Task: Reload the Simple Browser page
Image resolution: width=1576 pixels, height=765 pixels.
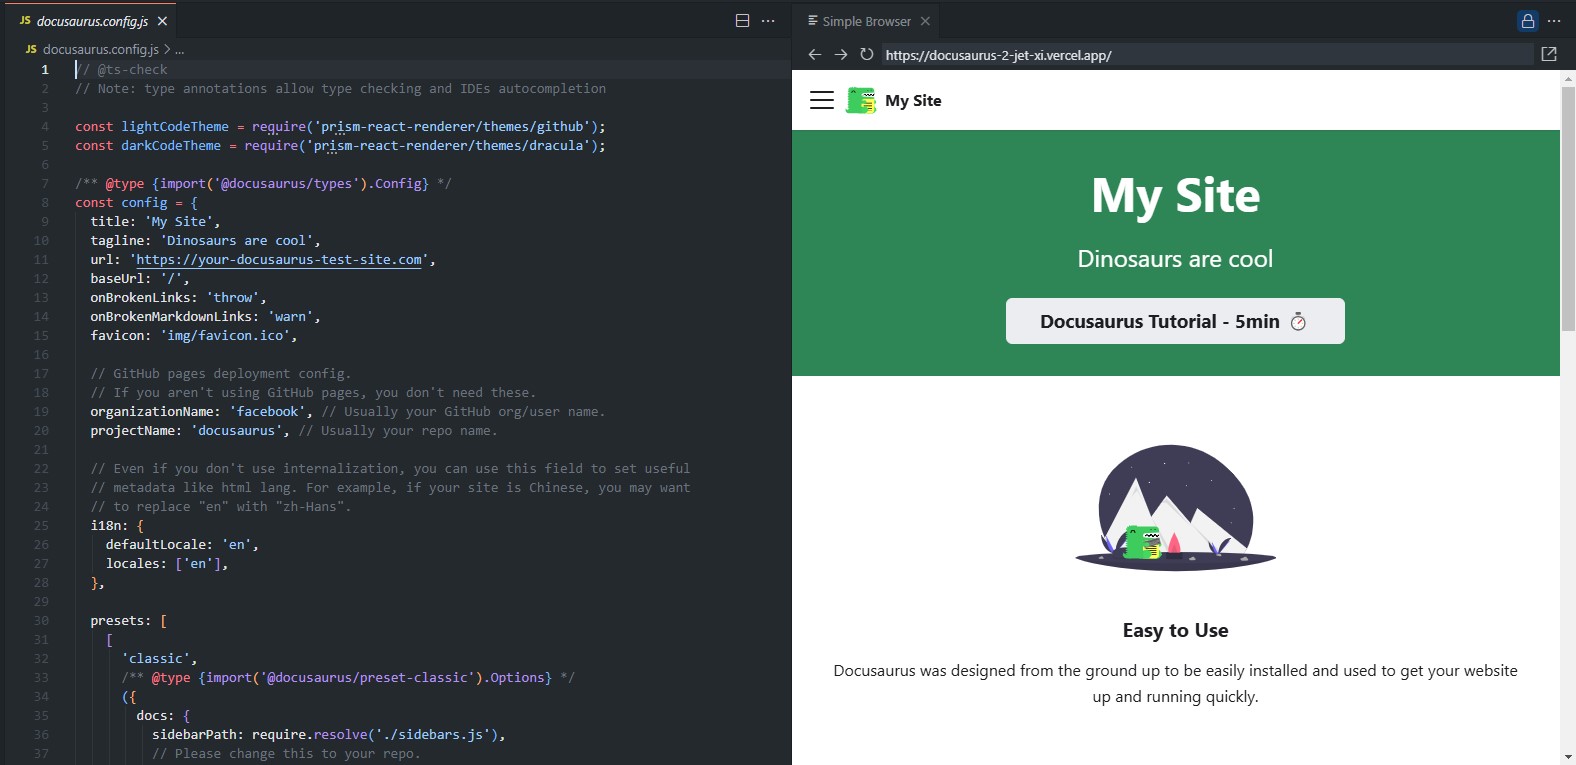Action: tap(866, 54)
